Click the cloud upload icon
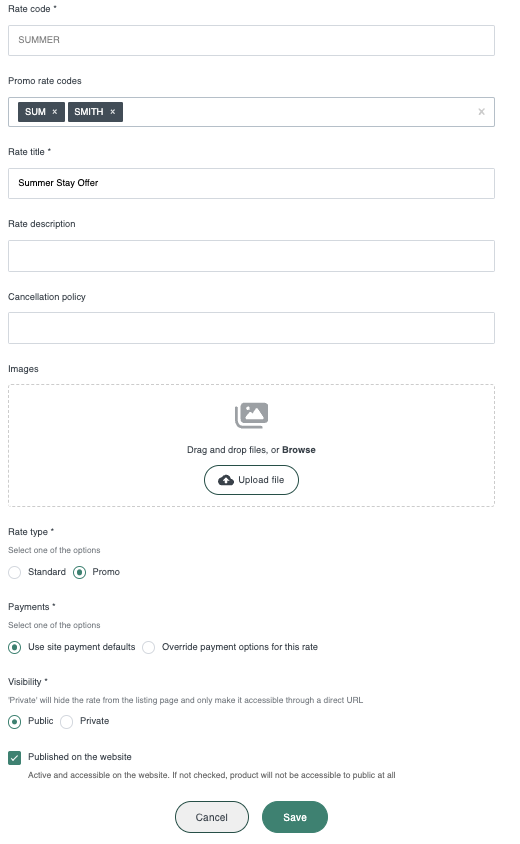The width and height of the screenshot is (520, 844). pyautogui.click(x=226, y=480)
